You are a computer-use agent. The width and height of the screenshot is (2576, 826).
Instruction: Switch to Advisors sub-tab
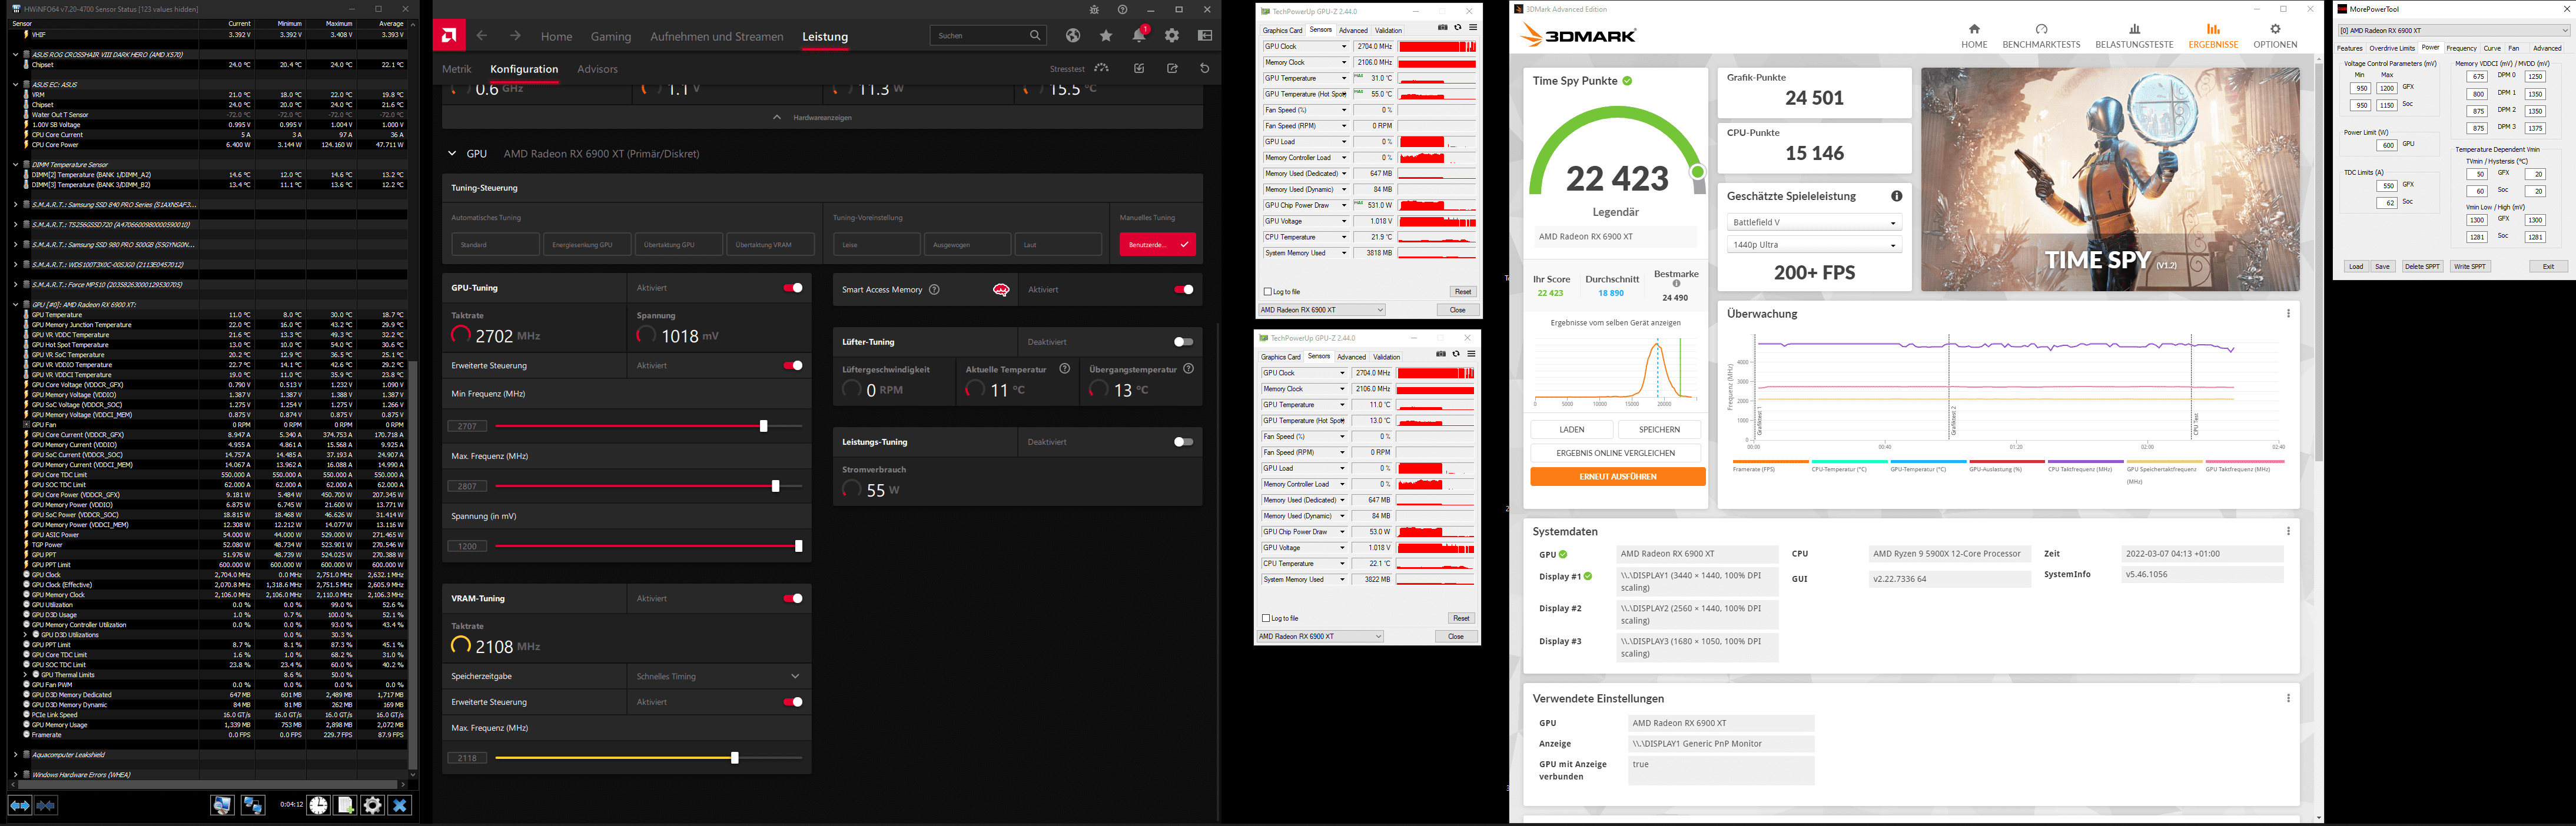pos(598,69)
